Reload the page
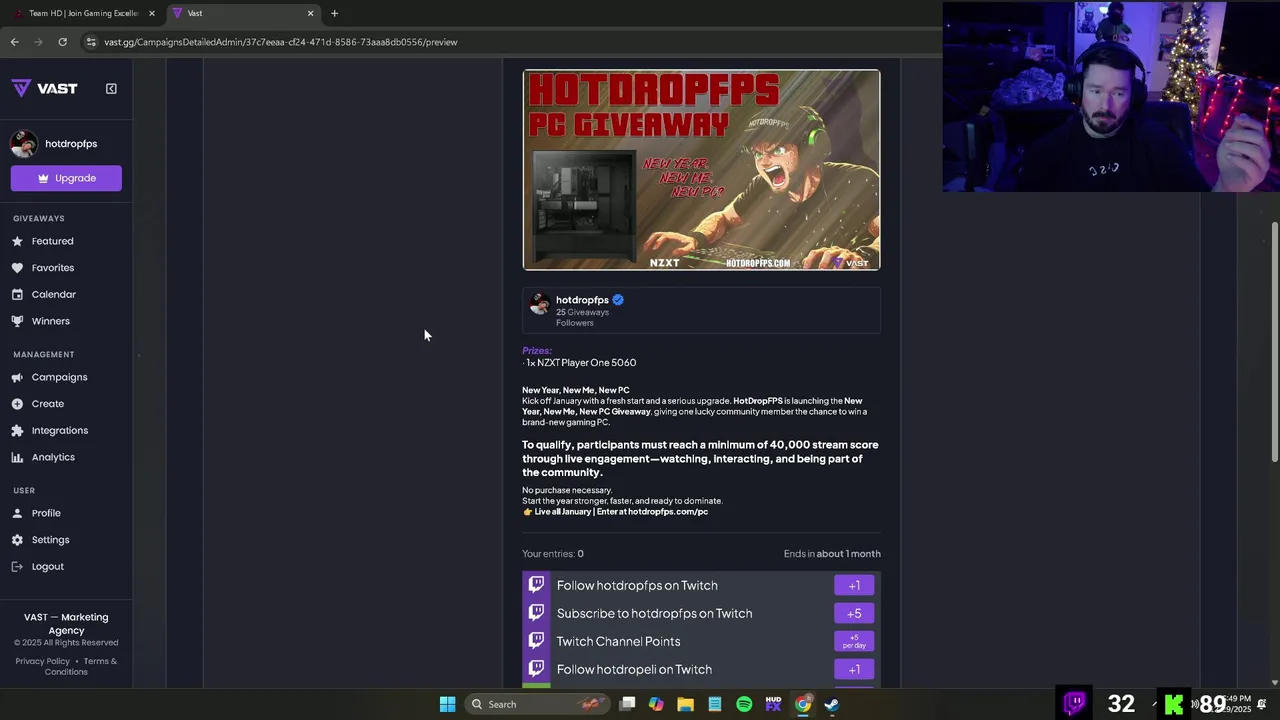Screen dimensions: 1280x720 (x=62, y=42)
